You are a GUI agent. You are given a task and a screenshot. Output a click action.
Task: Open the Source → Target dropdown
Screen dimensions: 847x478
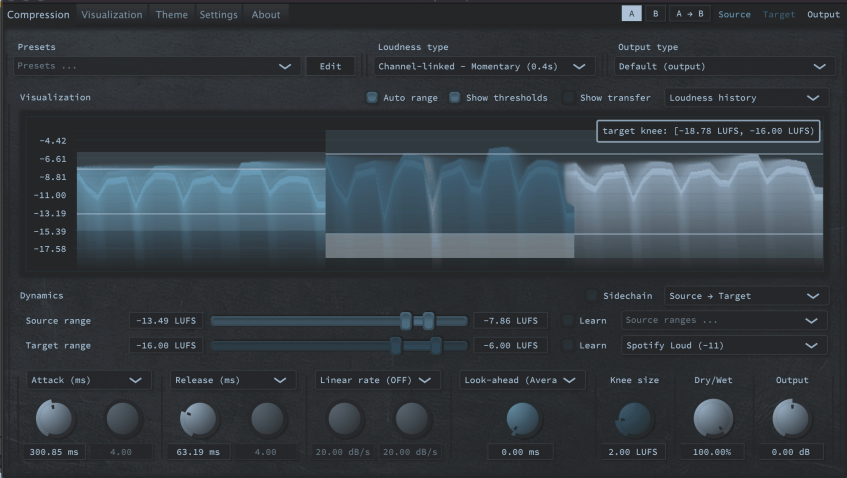pyautogui.click(x=746, y=296)
